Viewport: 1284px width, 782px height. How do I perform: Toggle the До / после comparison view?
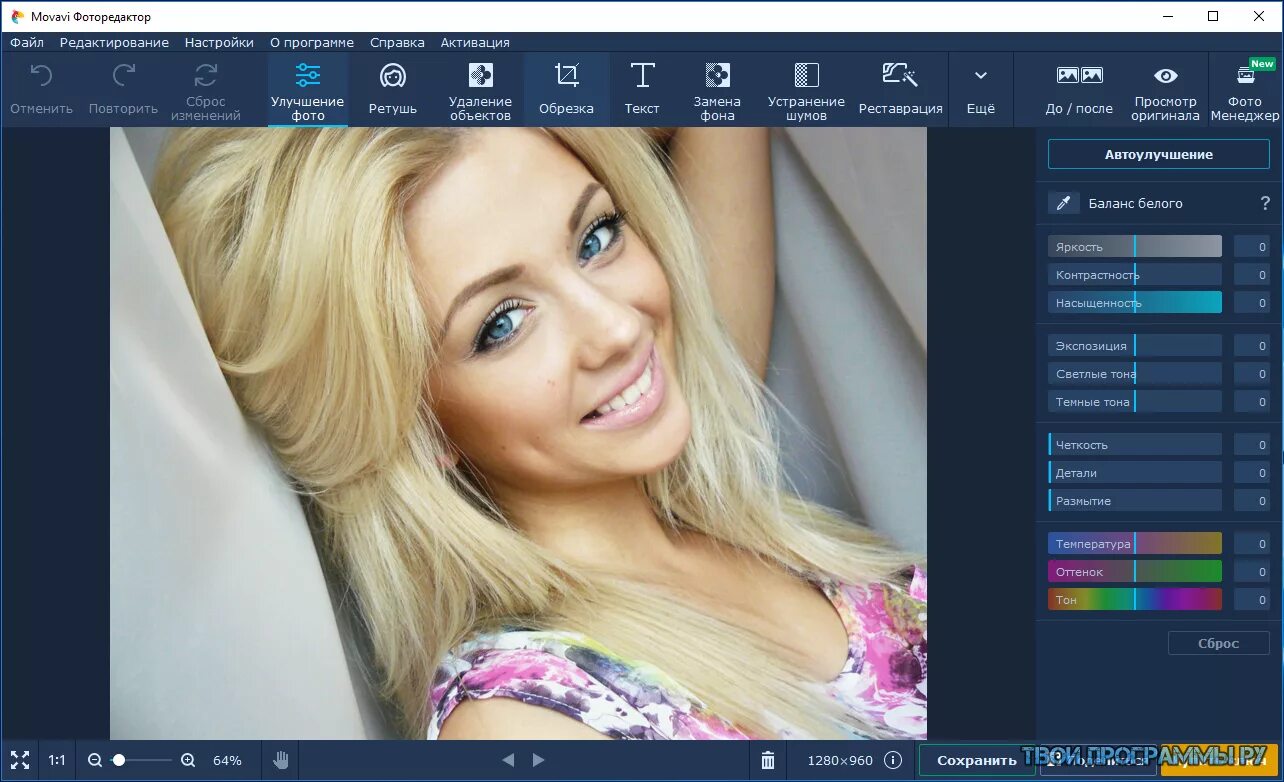[1079, 89]
